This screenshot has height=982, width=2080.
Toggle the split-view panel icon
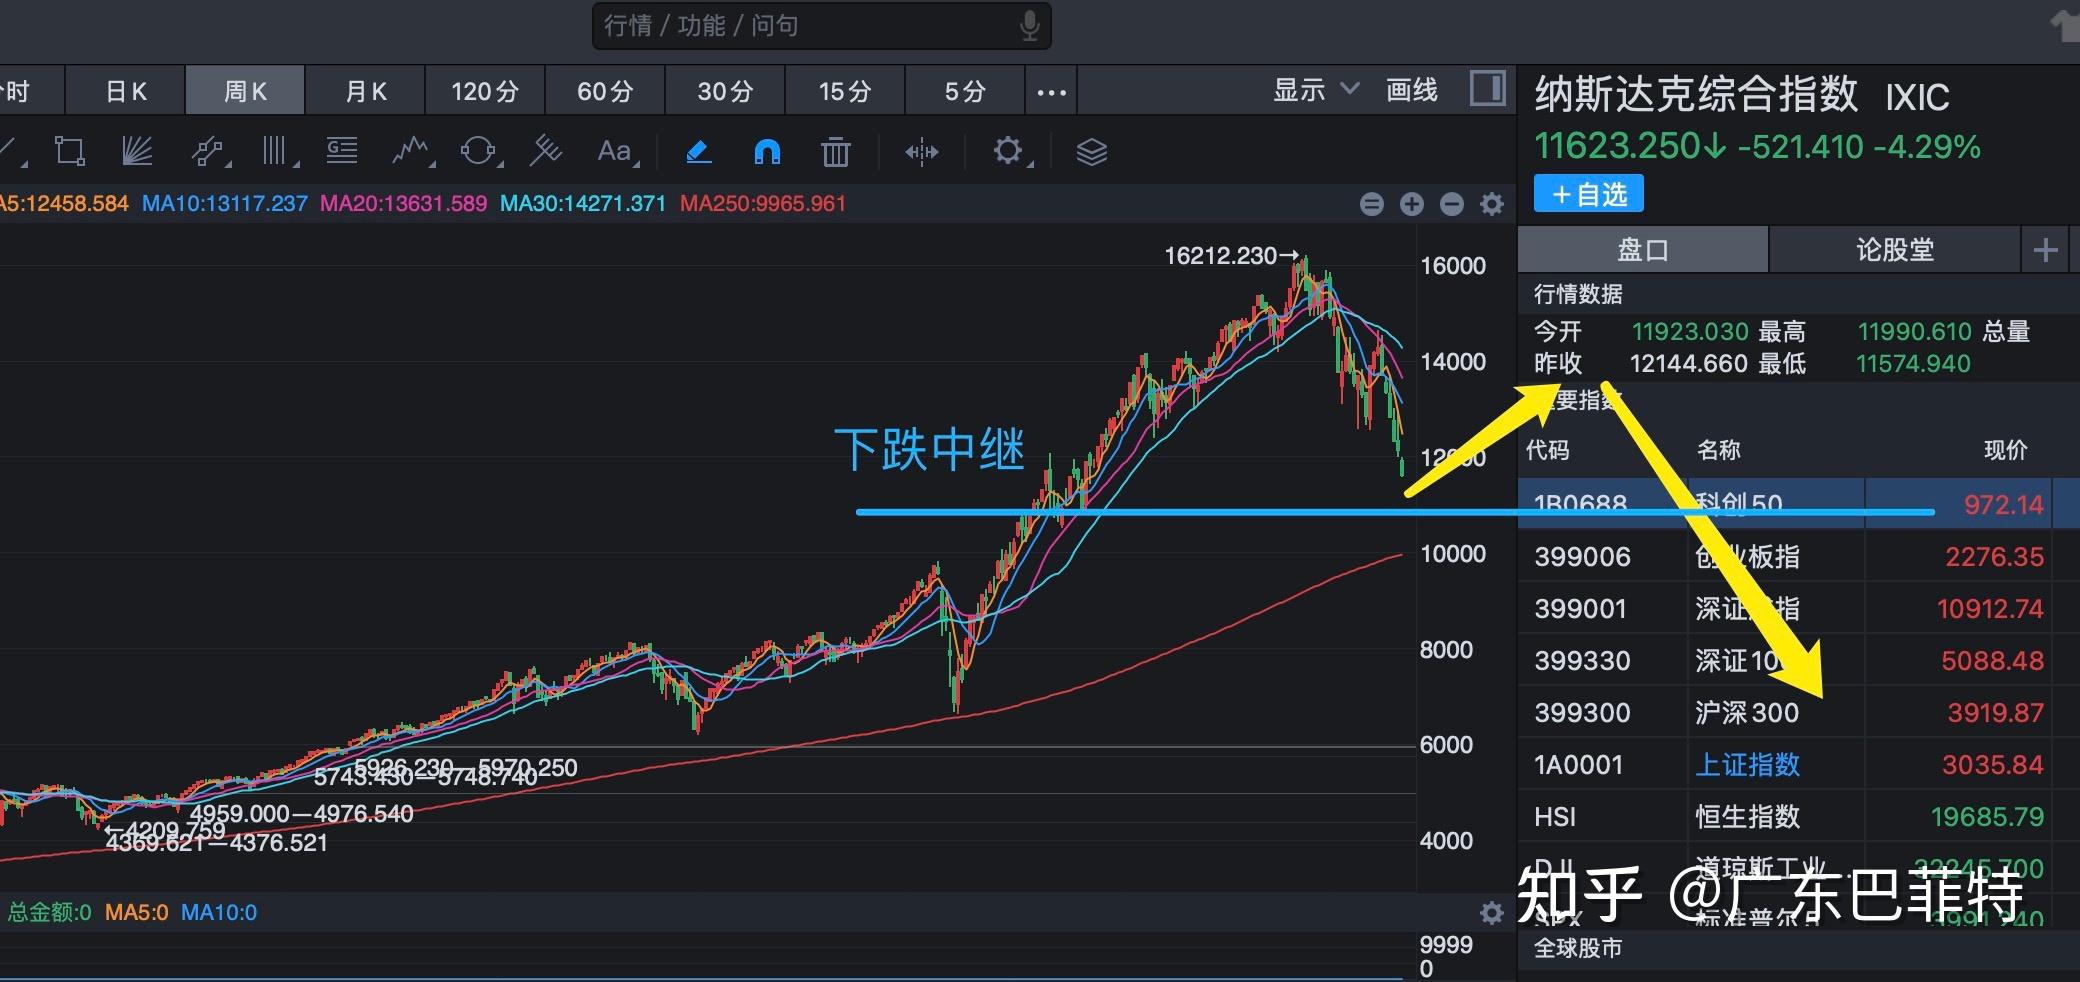[921, 151]
